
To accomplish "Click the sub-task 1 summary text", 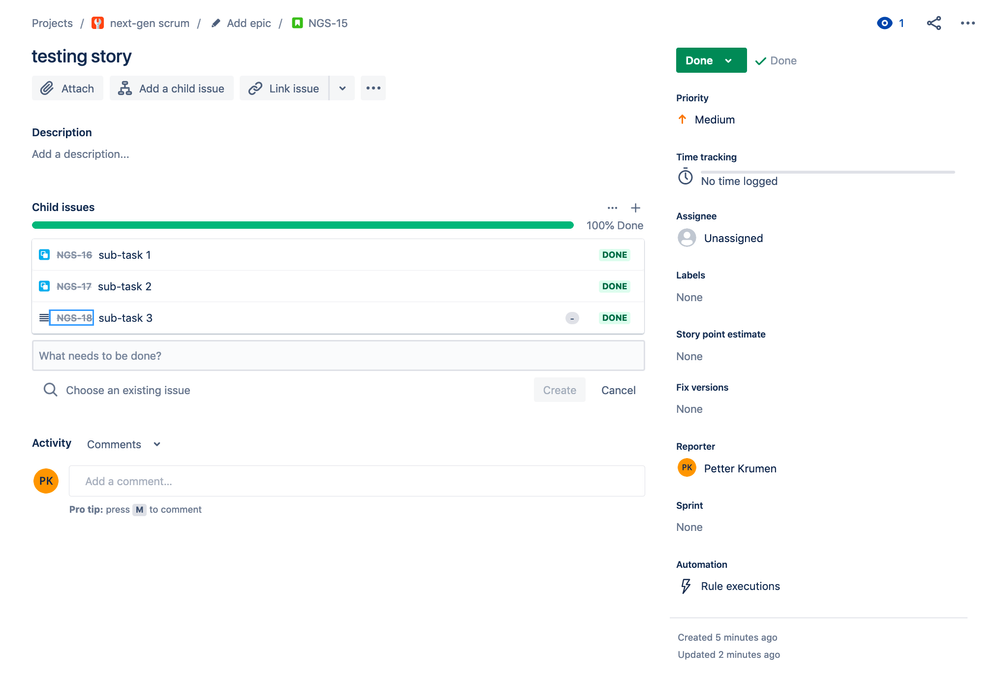I will [125, 255].
